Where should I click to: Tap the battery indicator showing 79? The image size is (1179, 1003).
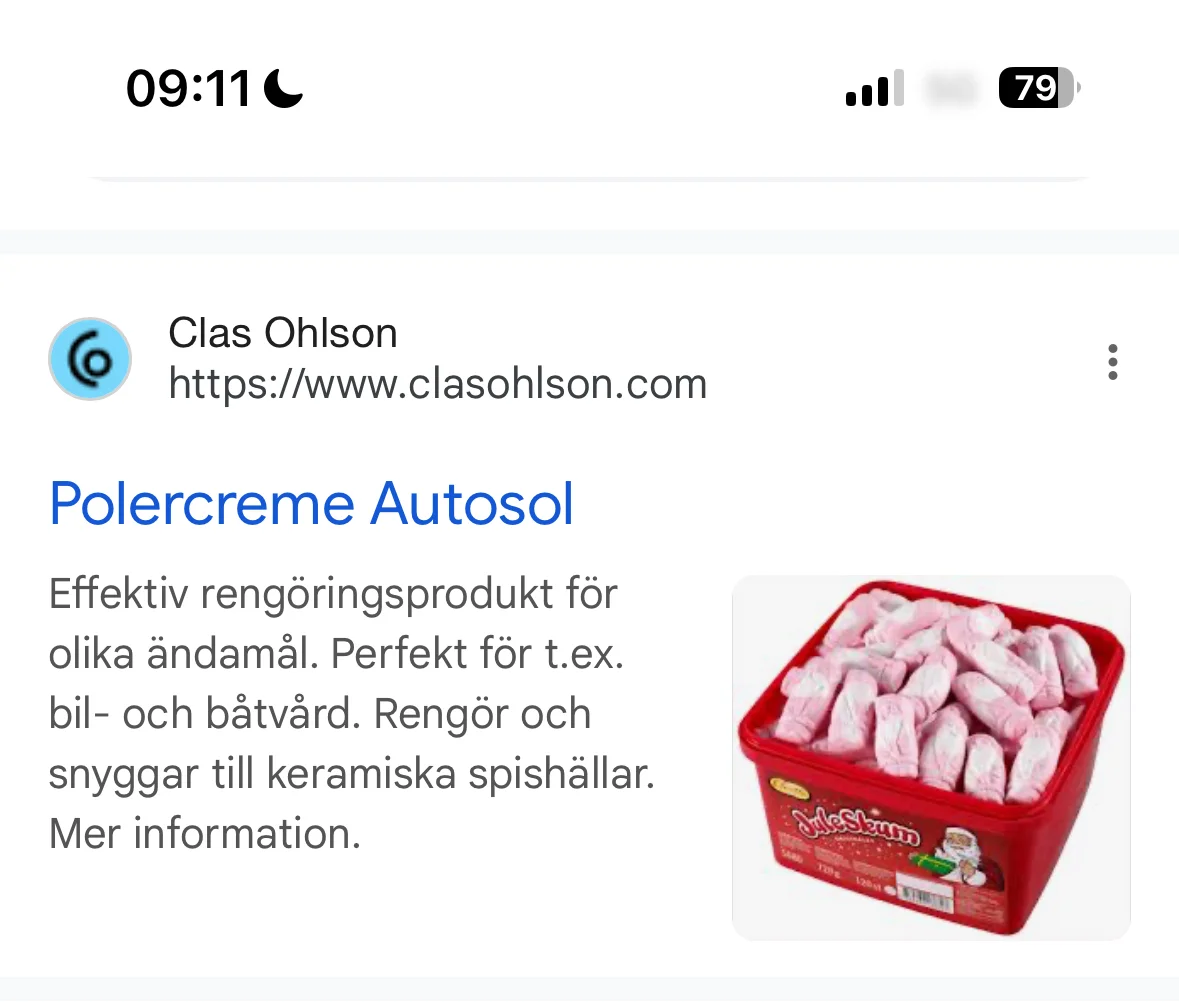pyautogui.click(x=1039, y=88)
